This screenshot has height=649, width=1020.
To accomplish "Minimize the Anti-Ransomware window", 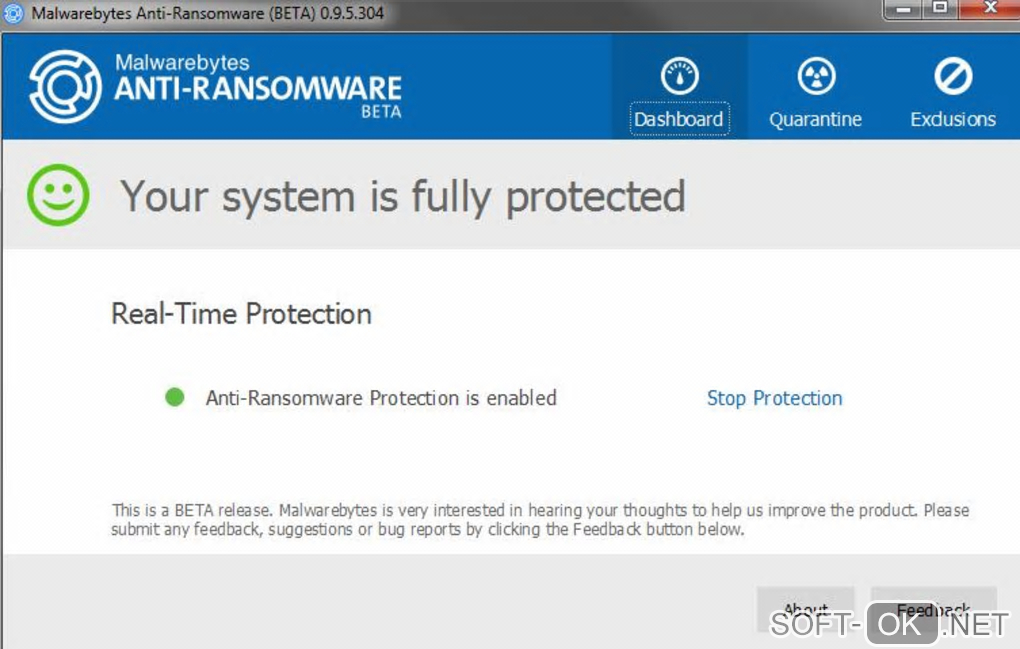I will point(903,9).
